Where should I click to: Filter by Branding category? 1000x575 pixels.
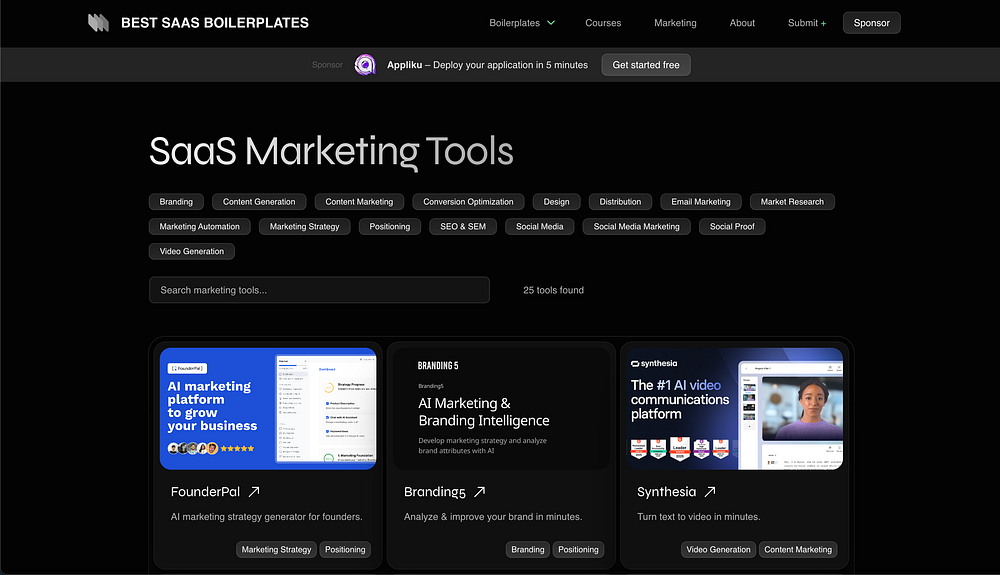click(176, 201)
